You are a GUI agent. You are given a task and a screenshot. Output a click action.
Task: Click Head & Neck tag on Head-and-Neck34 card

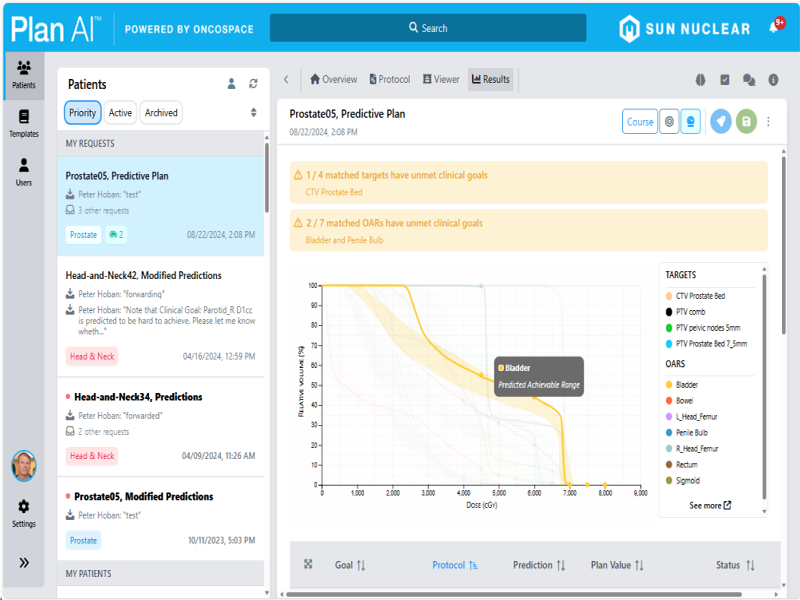[x=92, y=456]
